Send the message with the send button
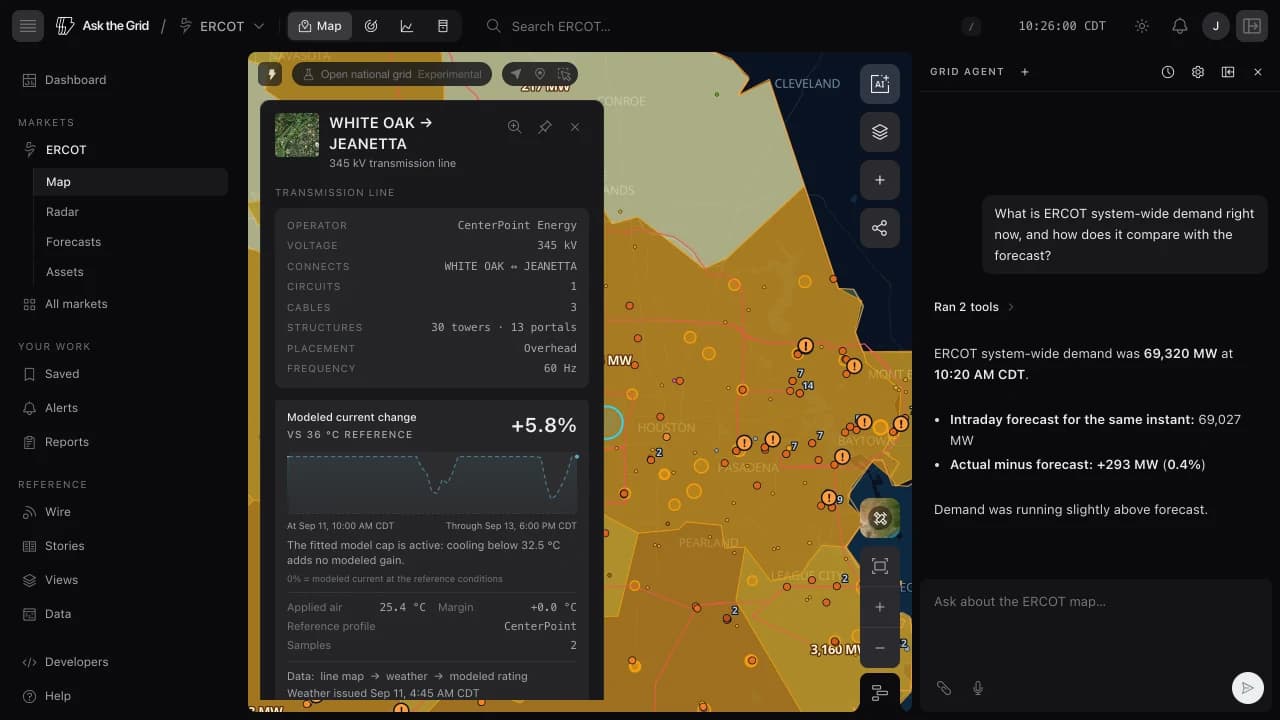The image size is (1280, 720). [x=1247, y=688]
